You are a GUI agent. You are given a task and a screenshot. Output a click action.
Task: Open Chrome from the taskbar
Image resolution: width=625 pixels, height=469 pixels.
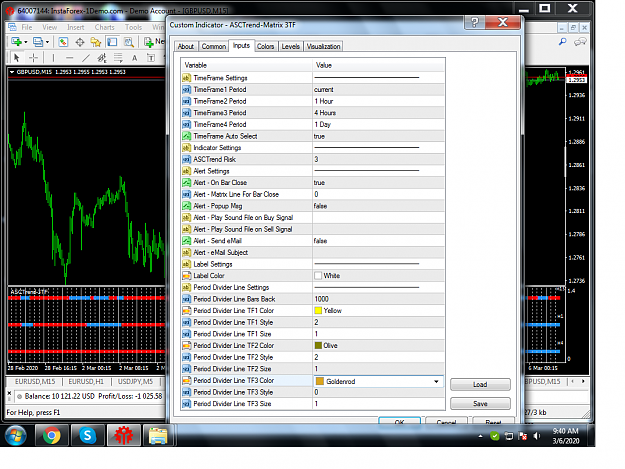[x=52, y=435]
